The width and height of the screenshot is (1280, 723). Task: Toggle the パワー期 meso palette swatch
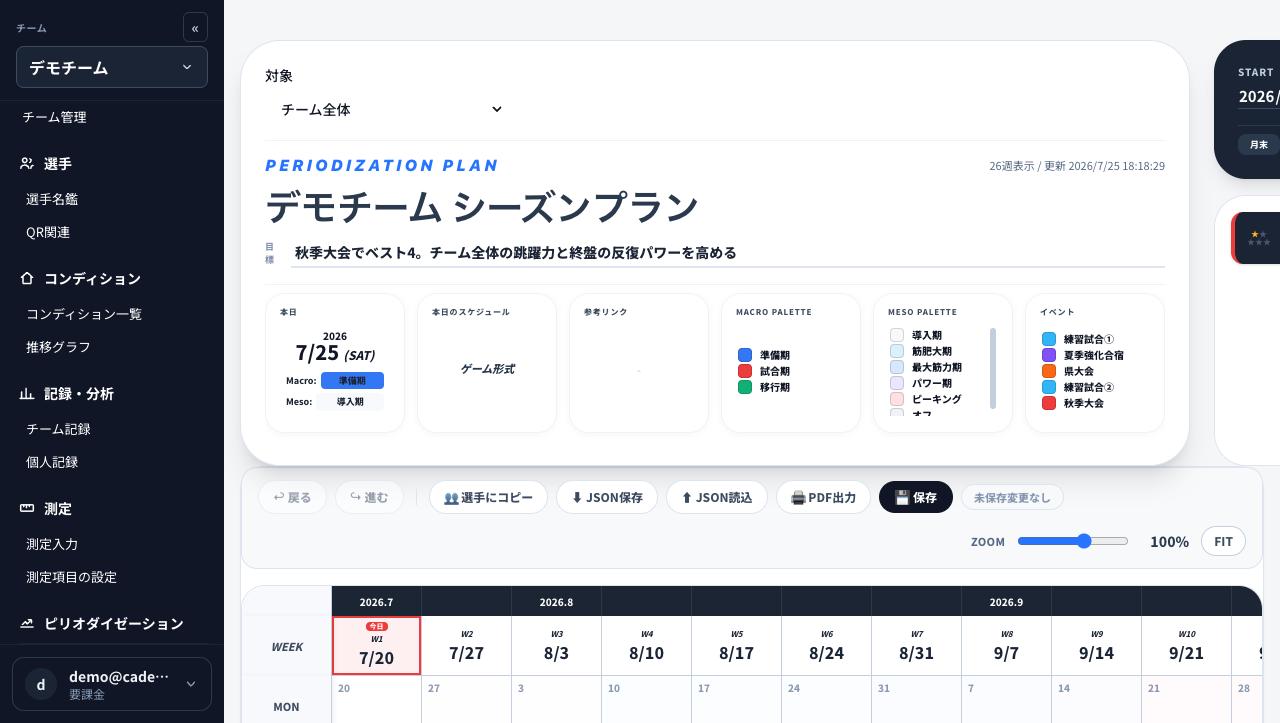897,384
